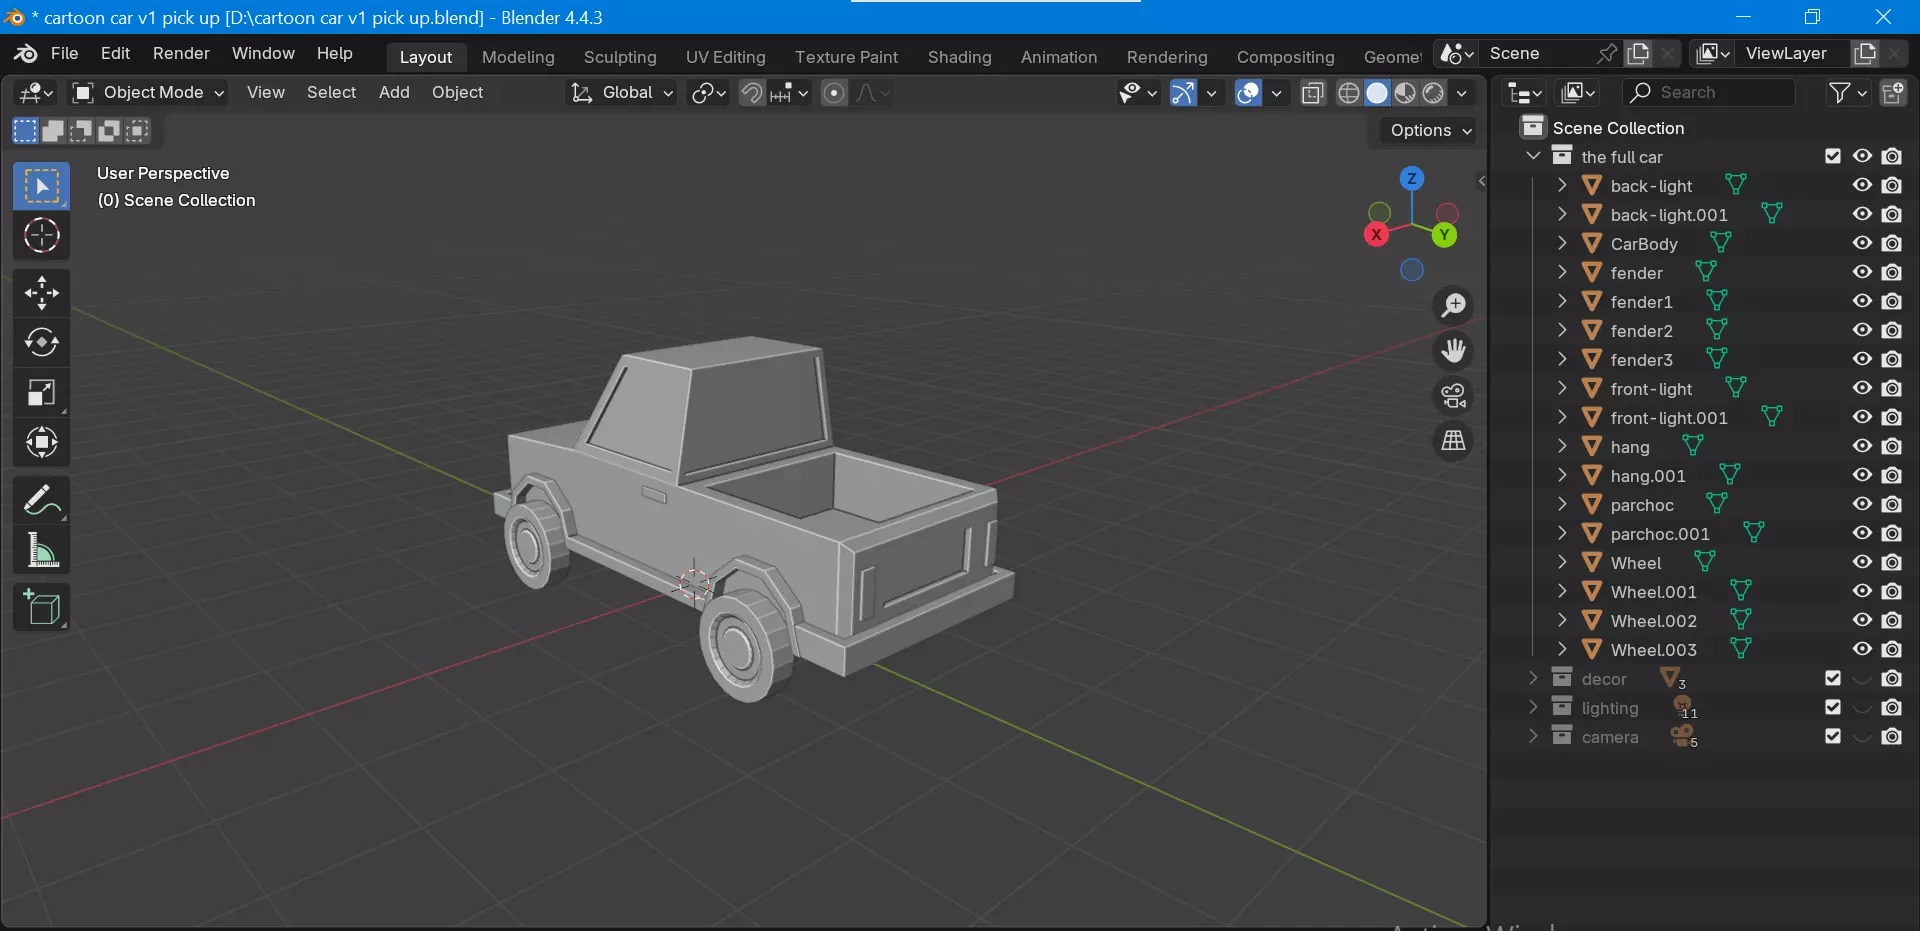
Task: Expand the decor collection
Action: [1533, 678]
